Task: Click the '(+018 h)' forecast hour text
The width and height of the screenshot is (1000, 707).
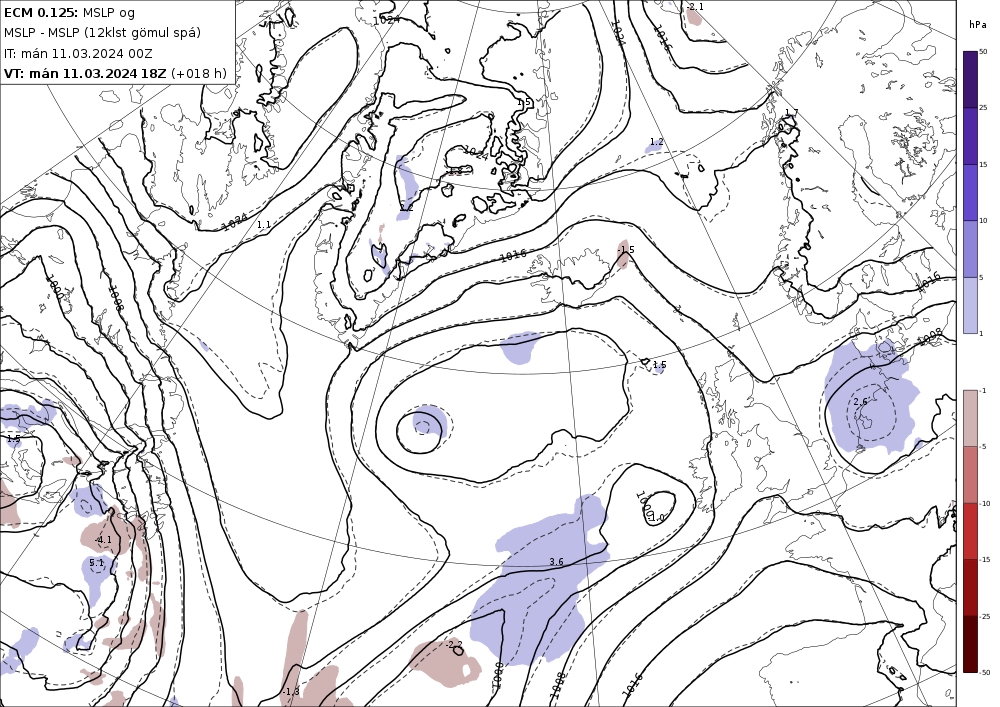Action: coord(198,73)
